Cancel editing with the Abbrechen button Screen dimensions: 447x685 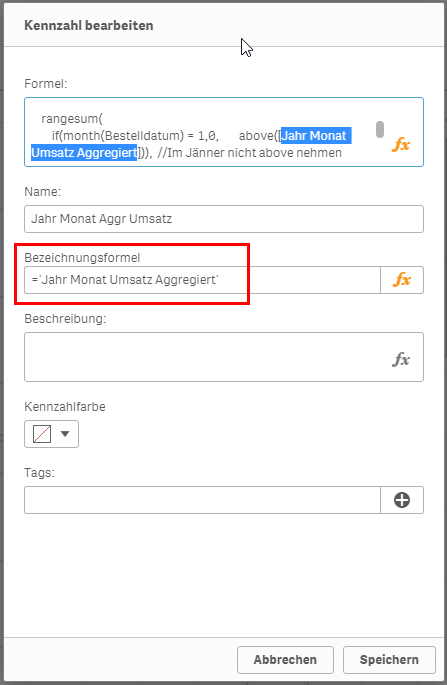[285, 660]
